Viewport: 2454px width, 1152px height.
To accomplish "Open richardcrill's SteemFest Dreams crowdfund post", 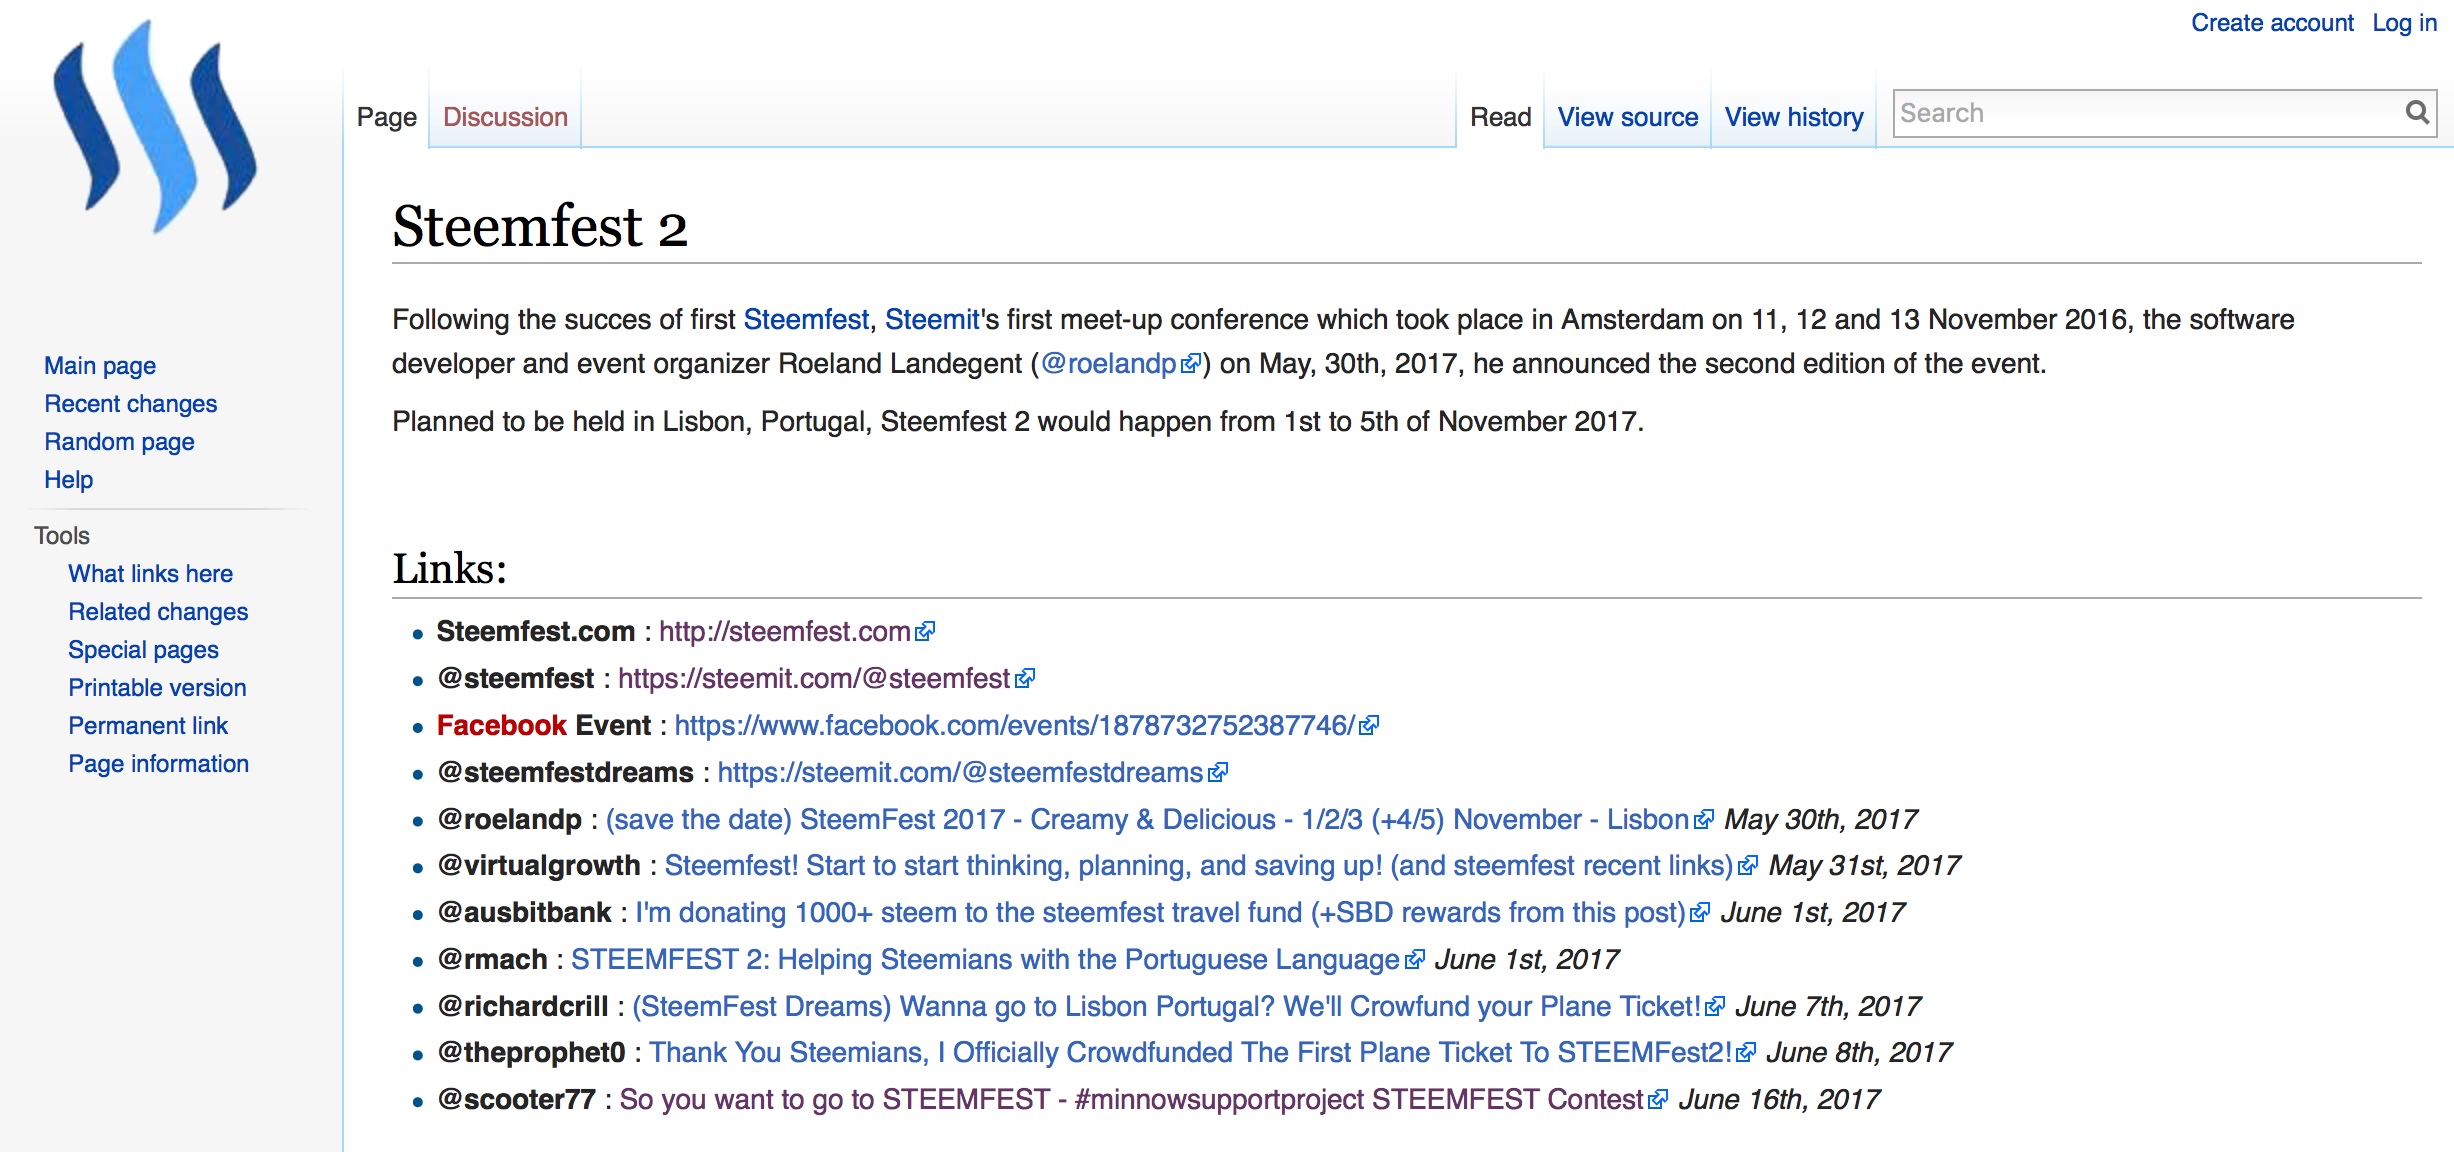I will (1167, 1007).
